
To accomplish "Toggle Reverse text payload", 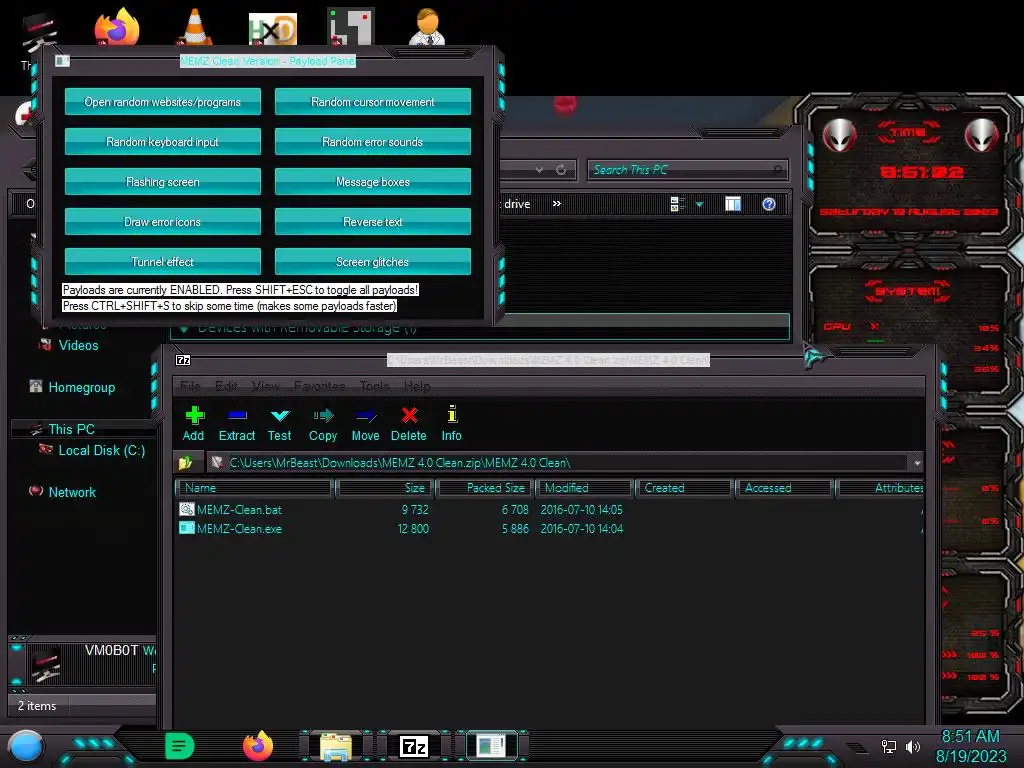I will 372,221.
